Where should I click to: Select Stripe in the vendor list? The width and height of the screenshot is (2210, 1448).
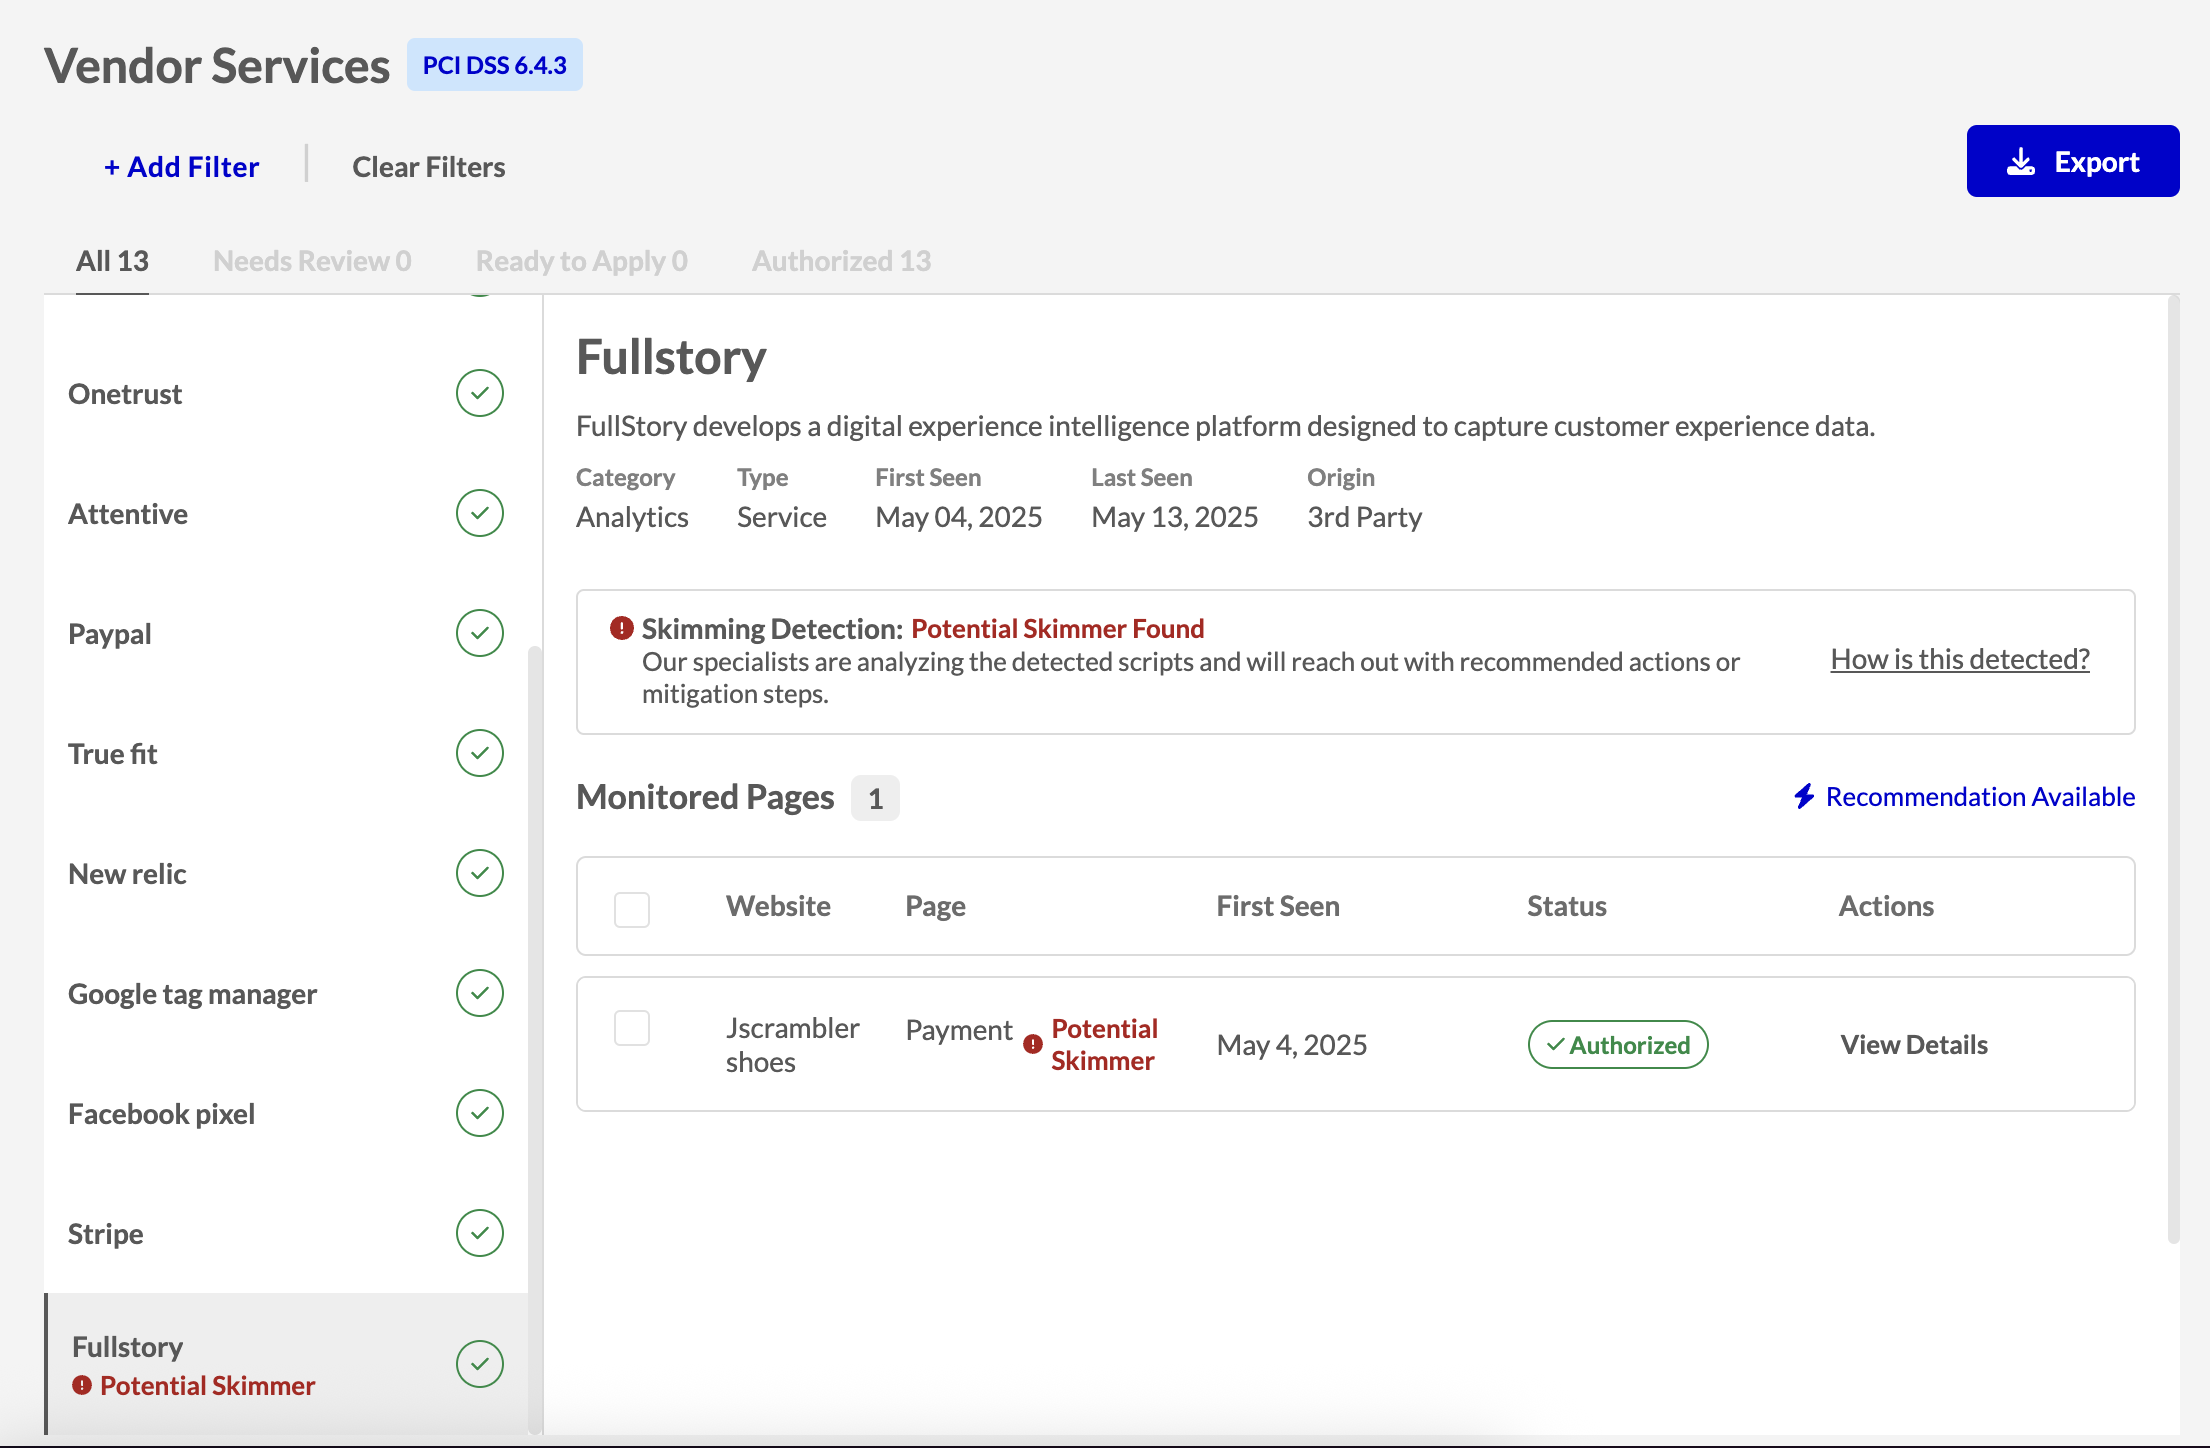(x=286, y=1233)
